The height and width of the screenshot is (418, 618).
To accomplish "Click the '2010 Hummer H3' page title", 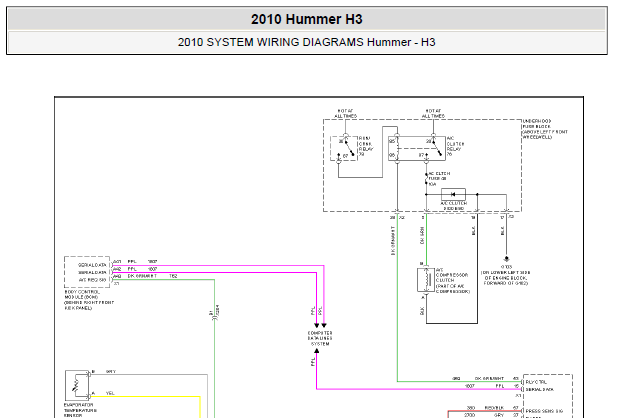I will coord(307,19).
